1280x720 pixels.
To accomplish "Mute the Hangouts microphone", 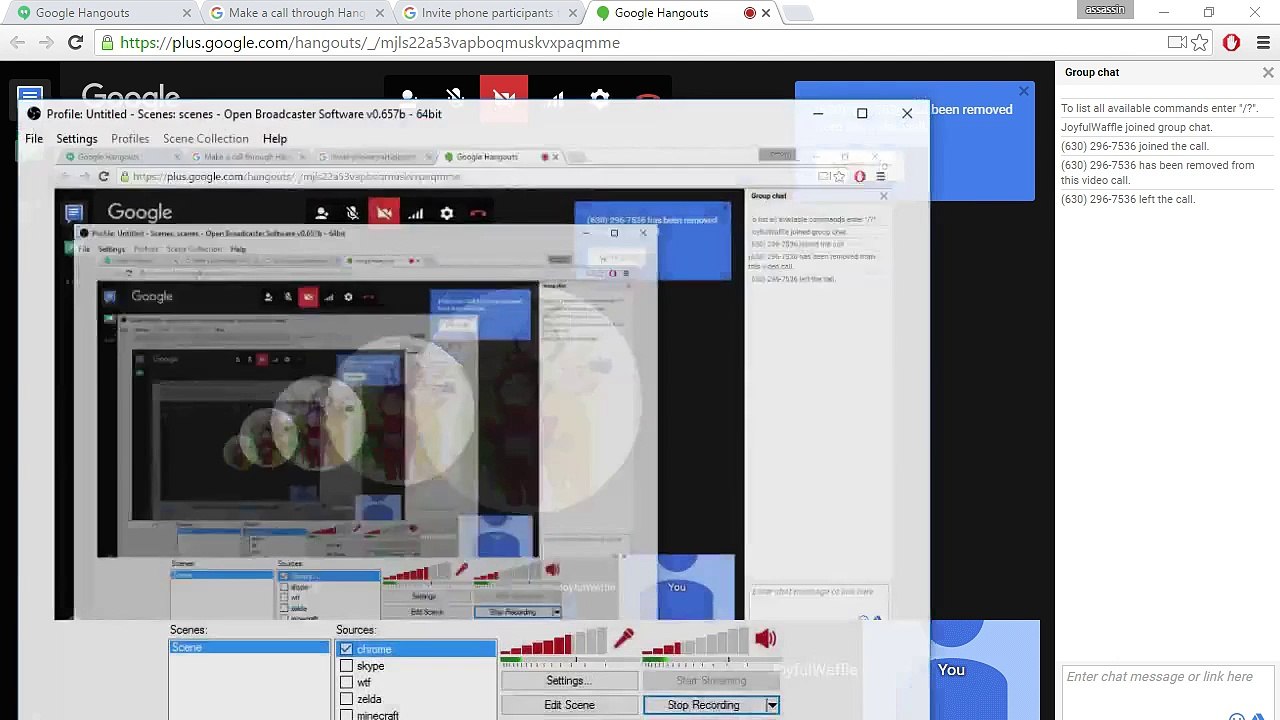I will point(455,97).
